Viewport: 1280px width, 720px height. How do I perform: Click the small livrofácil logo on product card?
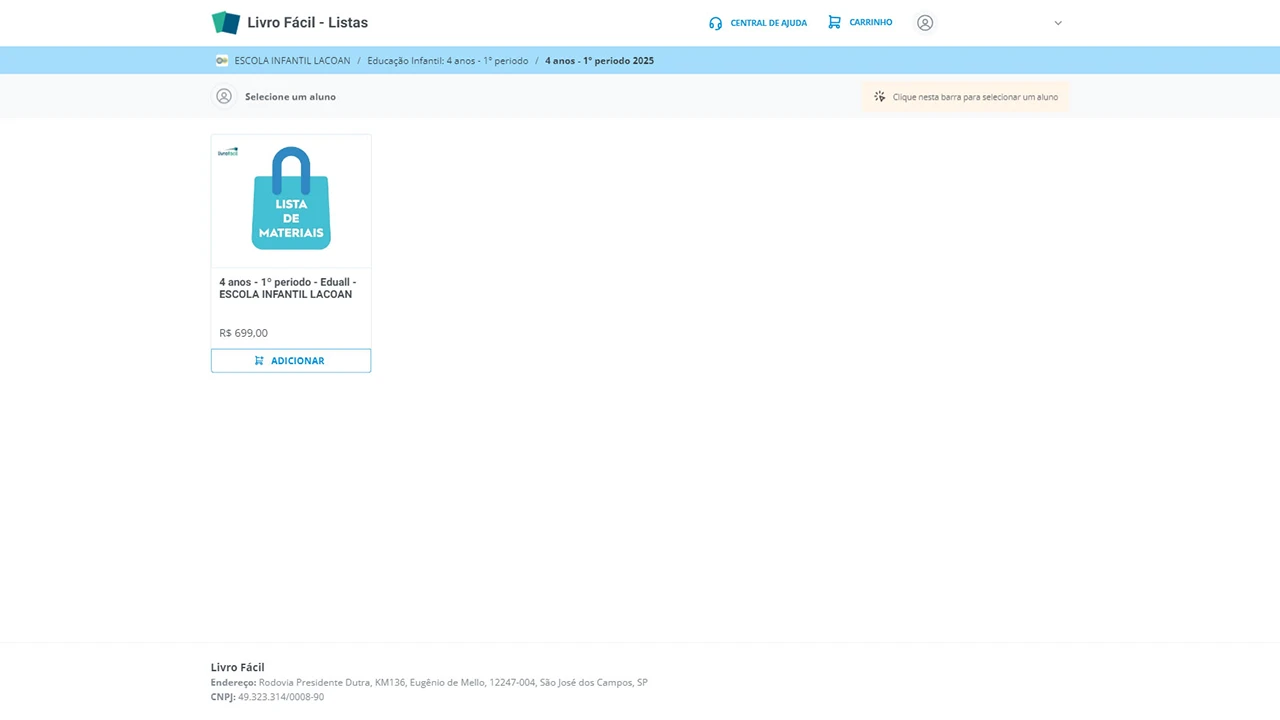coord(228,152)
